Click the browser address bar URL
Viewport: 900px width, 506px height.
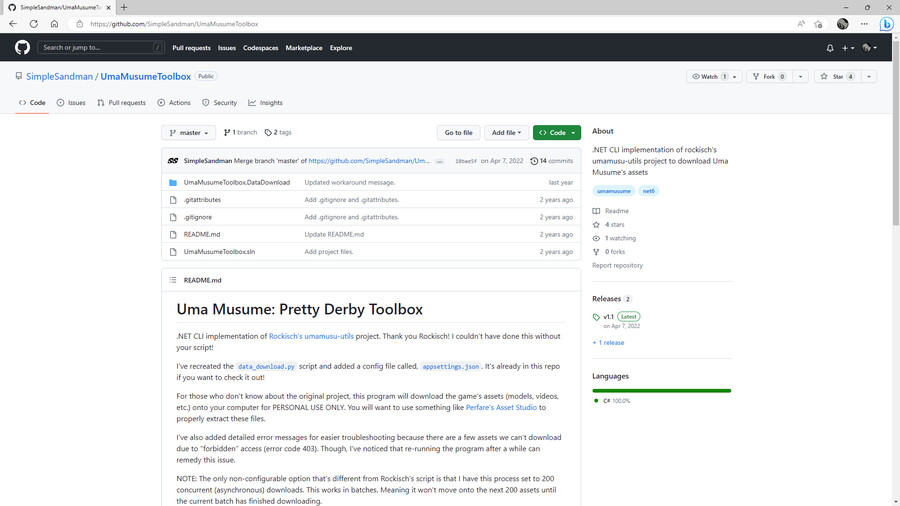point(174,24)
